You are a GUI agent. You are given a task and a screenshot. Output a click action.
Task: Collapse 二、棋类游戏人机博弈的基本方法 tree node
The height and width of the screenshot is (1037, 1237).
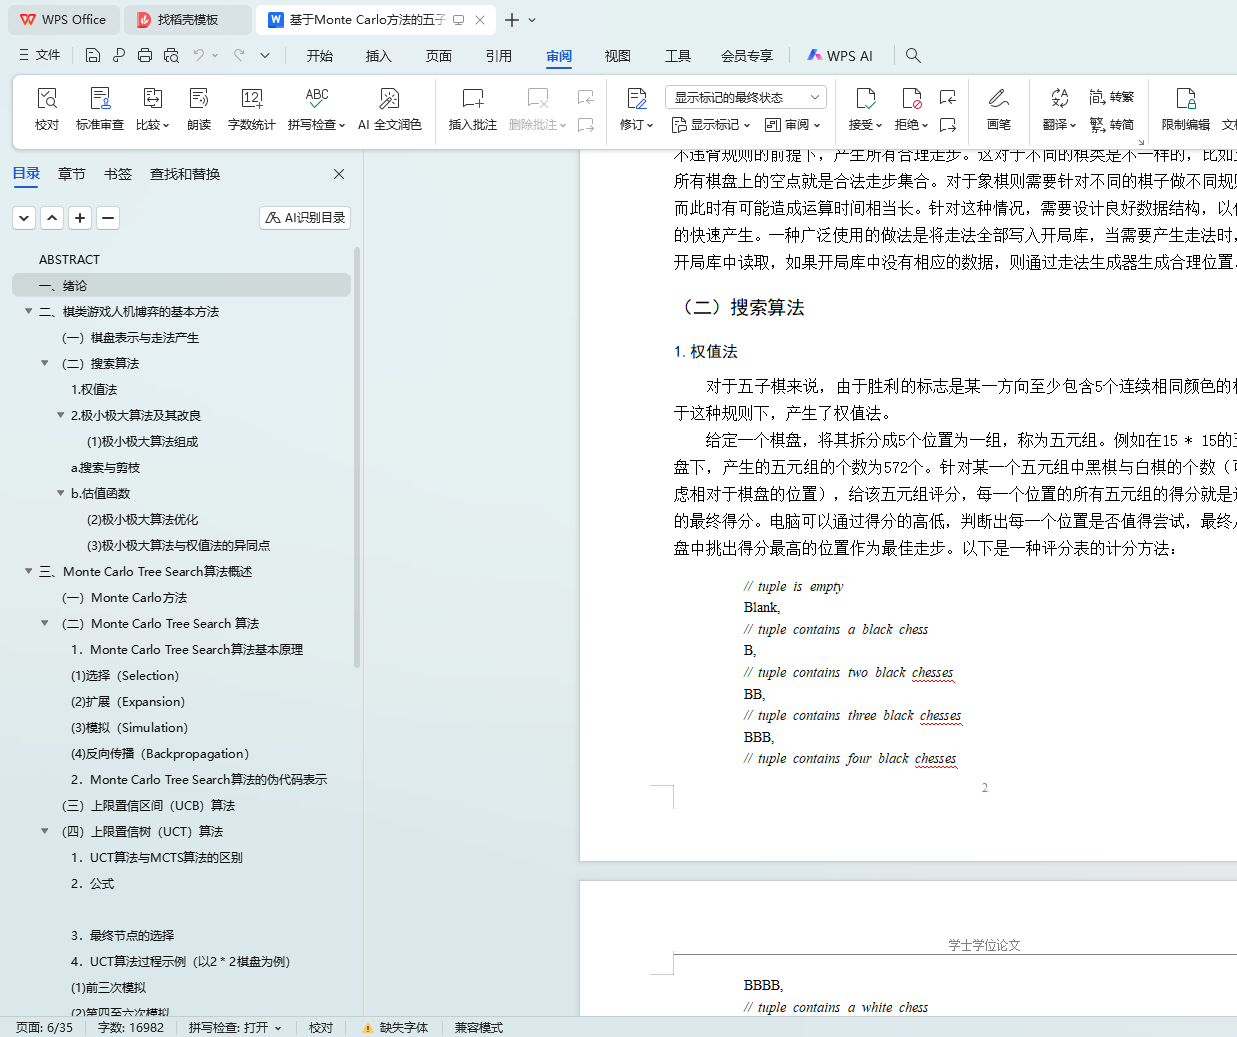coord(28,311)
